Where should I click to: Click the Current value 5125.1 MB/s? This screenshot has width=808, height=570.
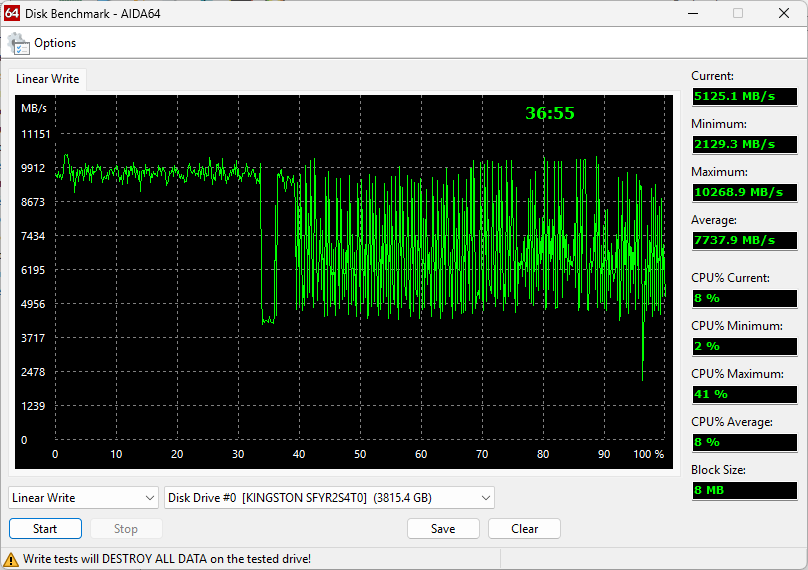click(x=745, y=96)
